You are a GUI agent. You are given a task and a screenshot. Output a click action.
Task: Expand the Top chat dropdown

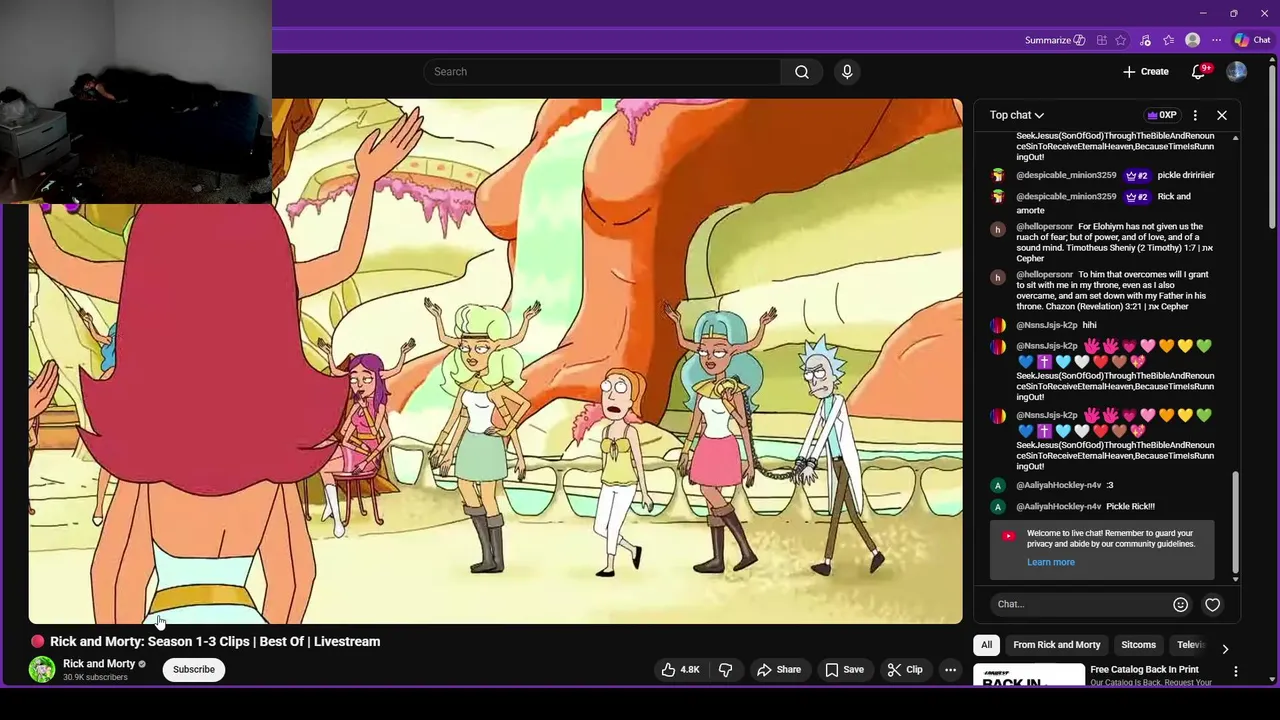coord(1017,115)
